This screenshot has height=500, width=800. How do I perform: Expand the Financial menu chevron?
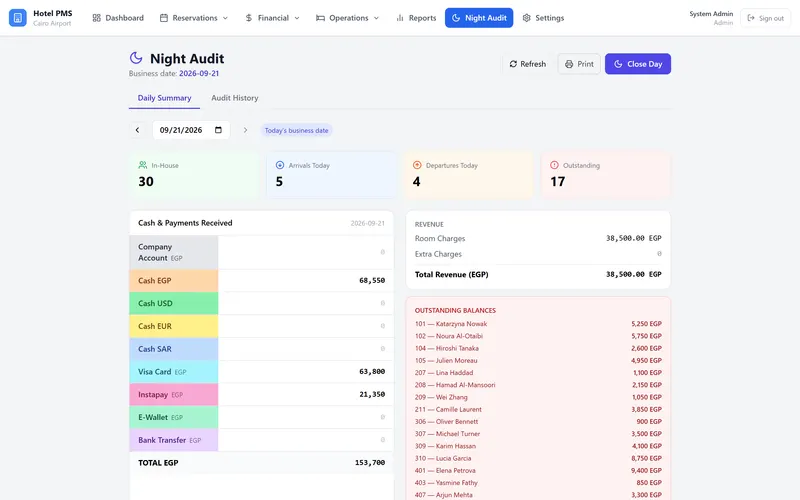coord(297,18)
